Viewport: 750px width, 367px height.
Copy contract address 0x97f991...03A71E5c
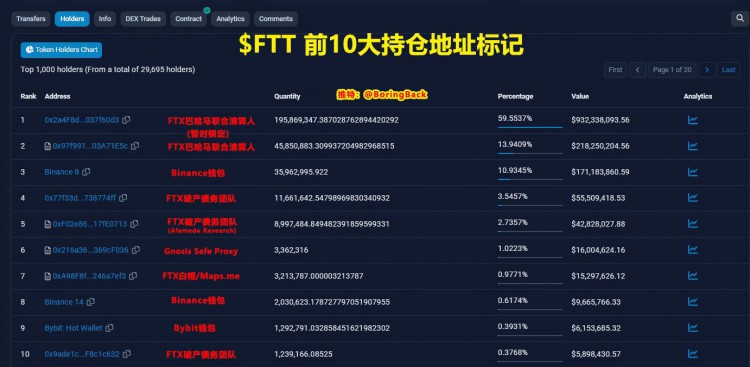click(x=135, y=146)
